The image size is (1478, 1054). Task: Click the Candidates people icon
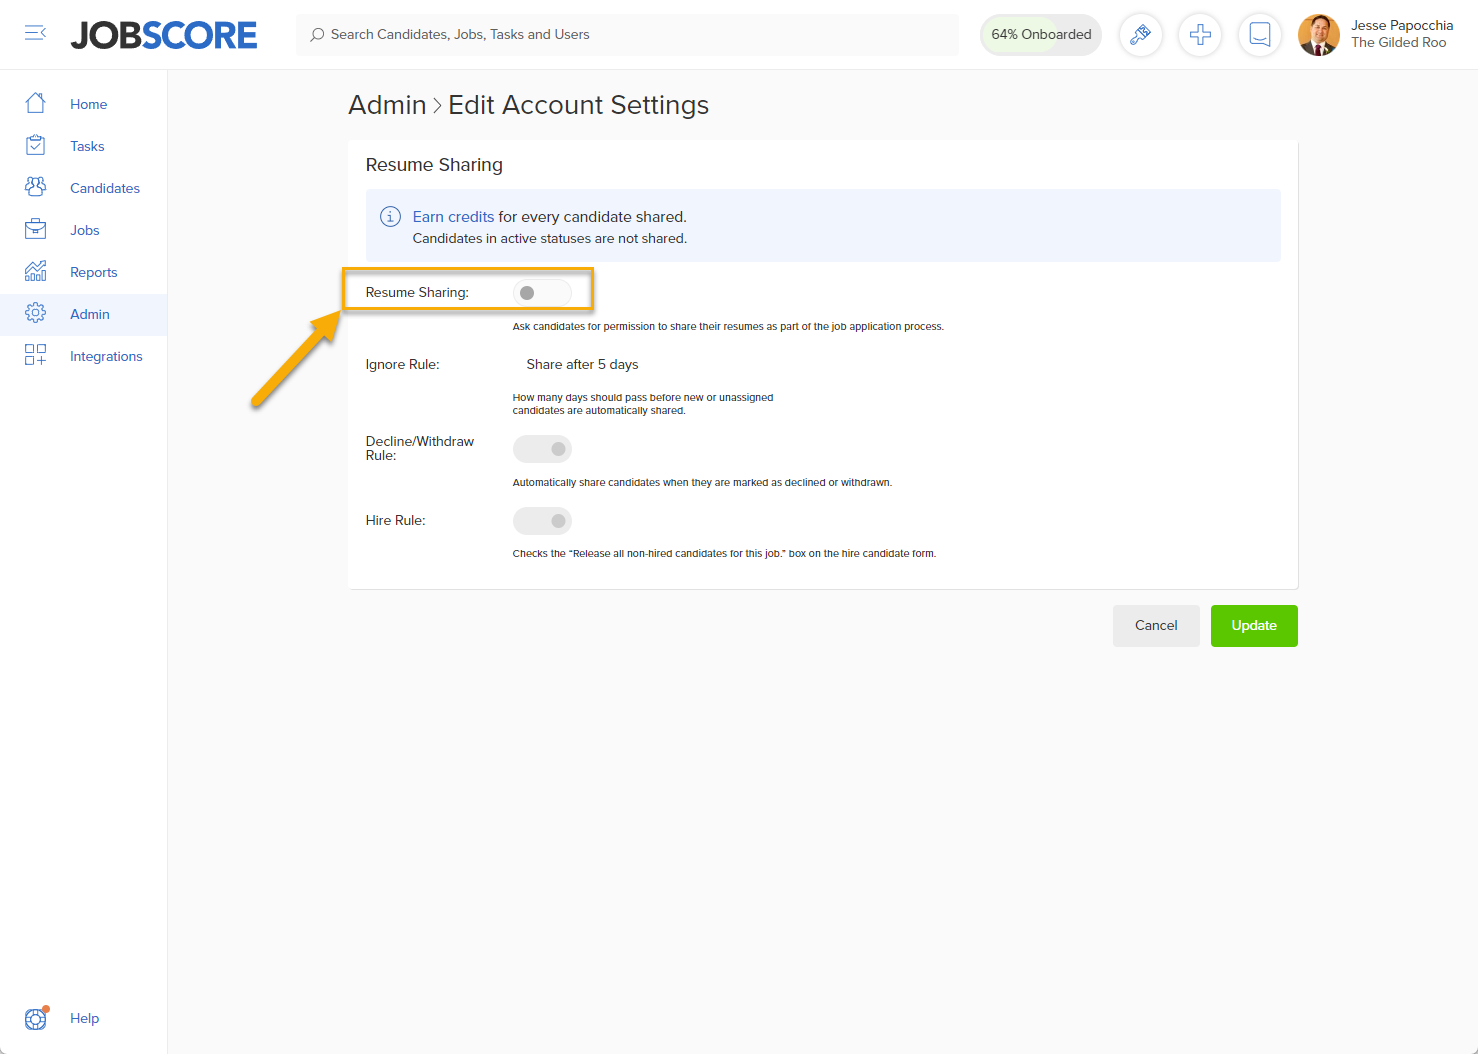pyautogui.click(x=35, y=187)
